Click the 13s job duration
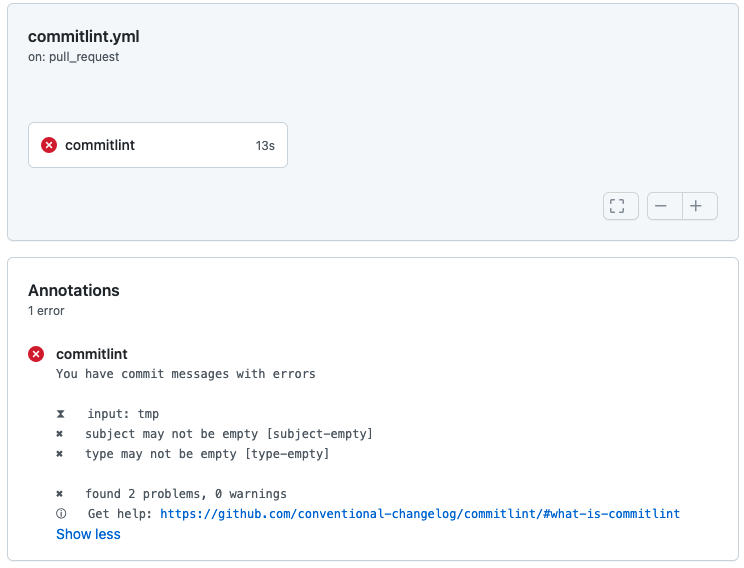This screenshot has height=568, width=744. click(265, 146)
